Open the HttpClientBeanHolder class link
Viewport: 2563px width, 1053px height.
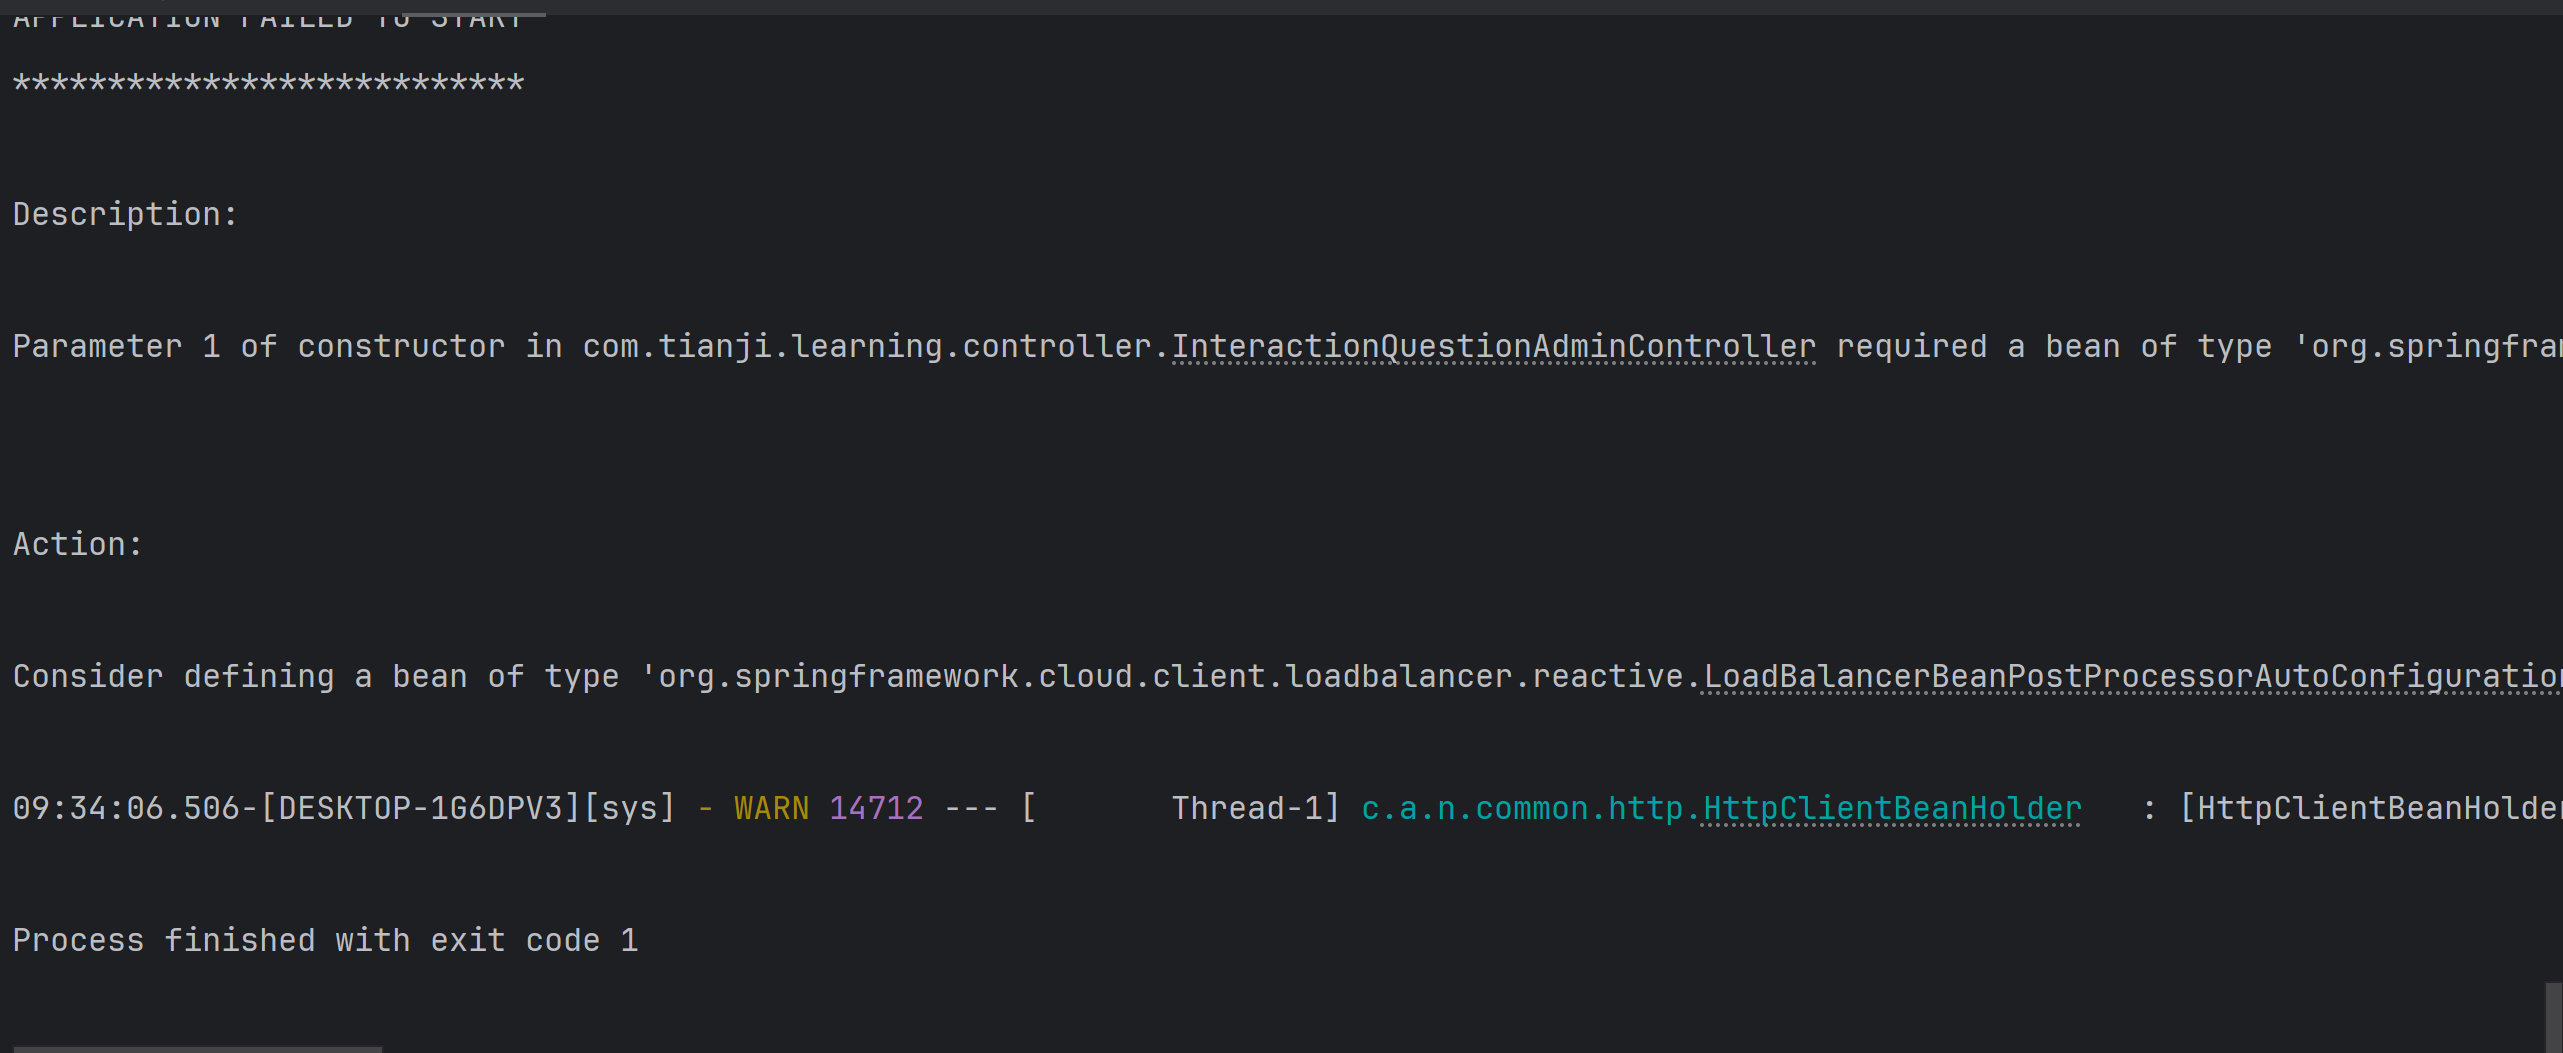[1892, 808]
